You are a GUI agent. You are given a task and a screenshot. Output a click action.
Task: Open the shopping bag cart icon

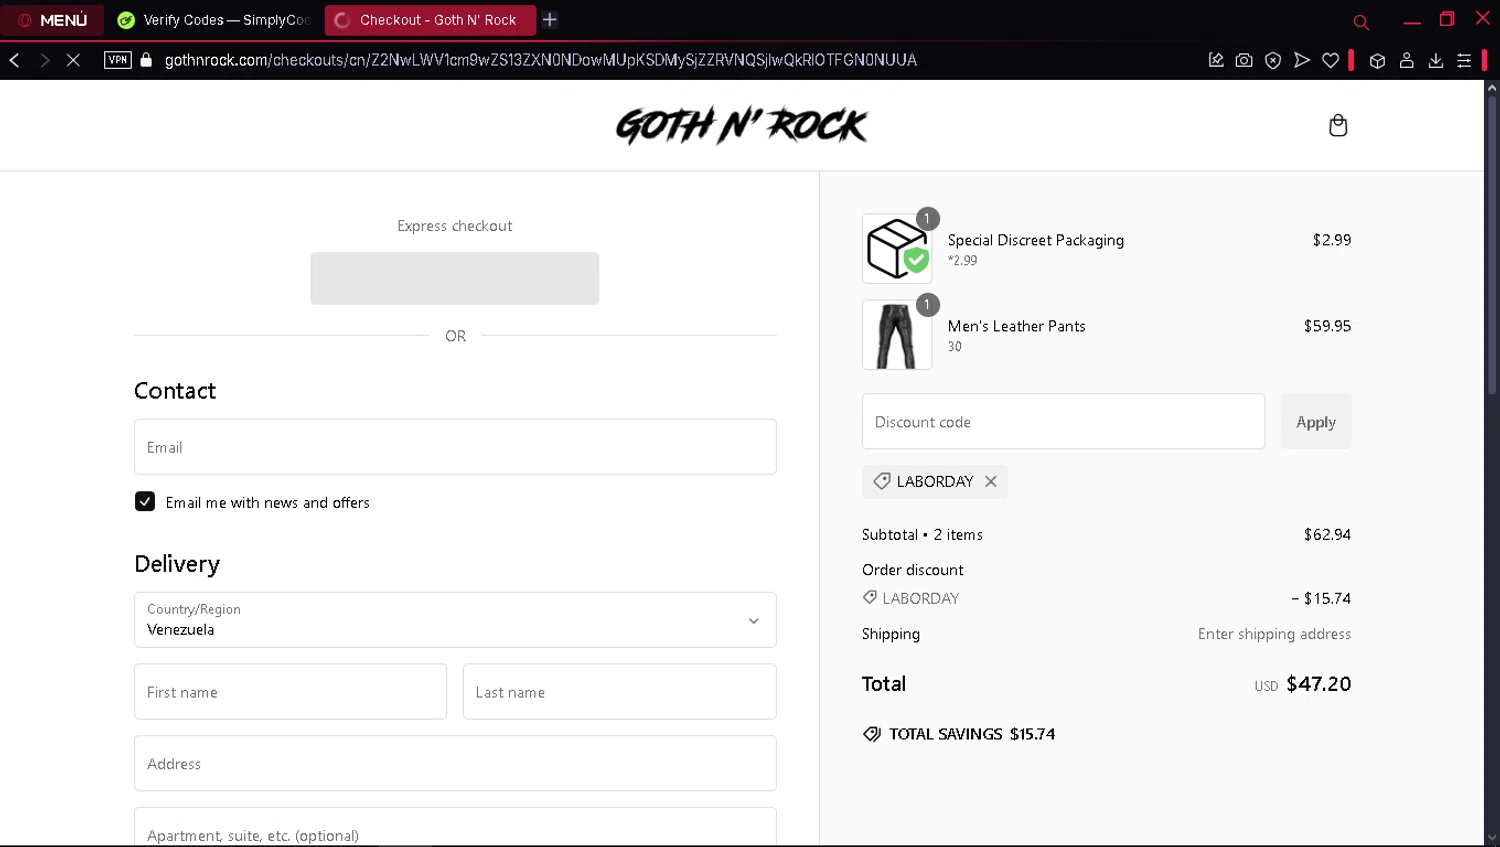point(1338,126)
